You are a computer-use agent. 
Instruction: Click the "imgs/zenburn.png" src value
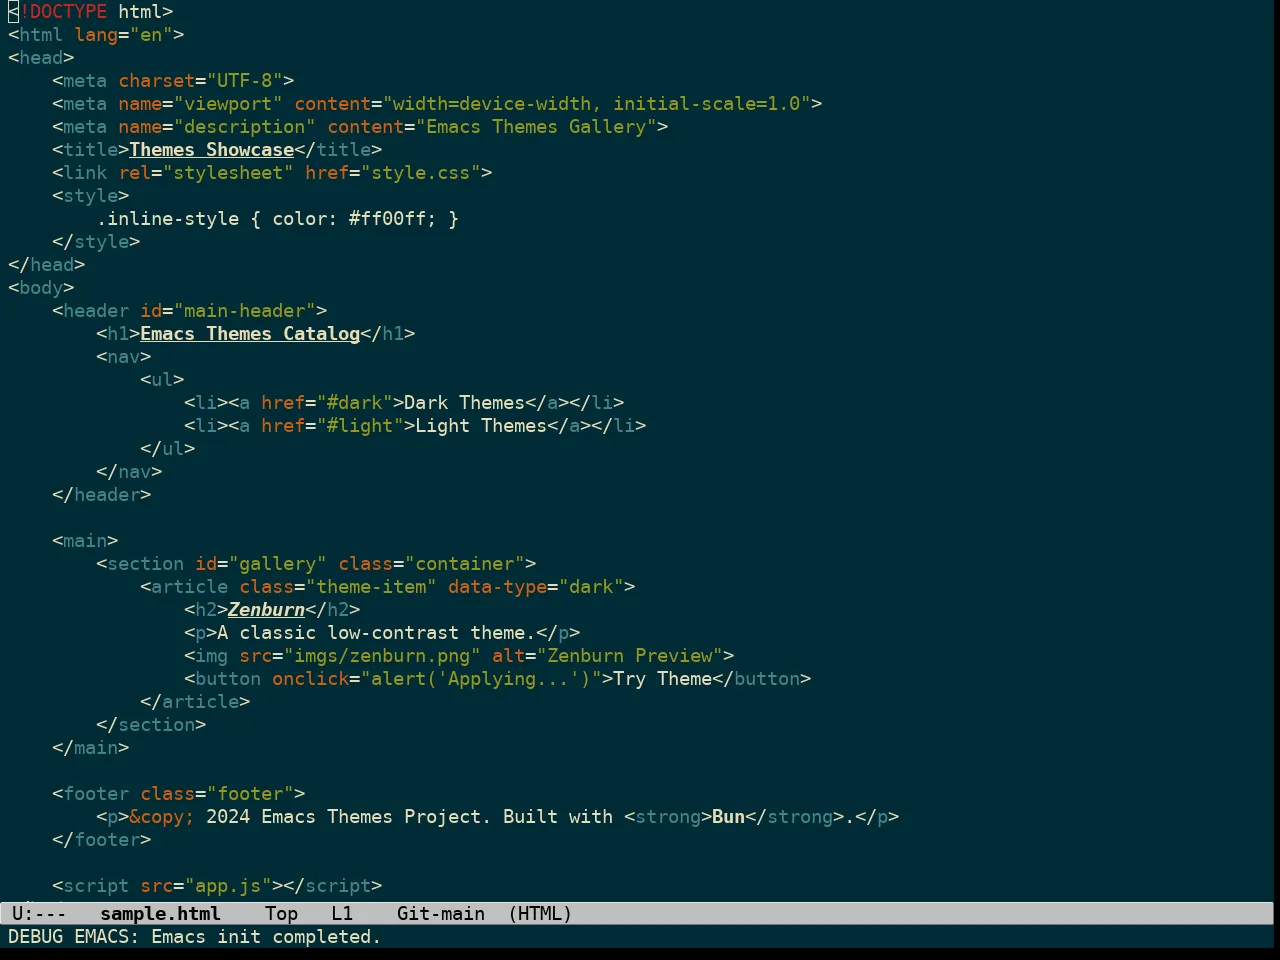click(x=382, y=655)
